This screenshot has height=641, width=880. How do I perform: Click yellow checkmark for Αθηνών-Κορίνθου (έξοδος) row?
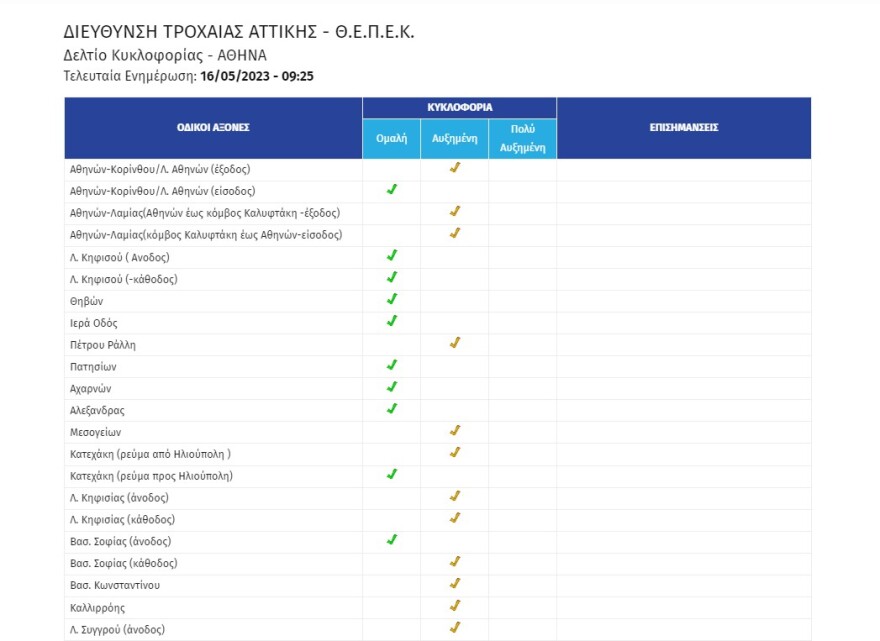[455, 167]
